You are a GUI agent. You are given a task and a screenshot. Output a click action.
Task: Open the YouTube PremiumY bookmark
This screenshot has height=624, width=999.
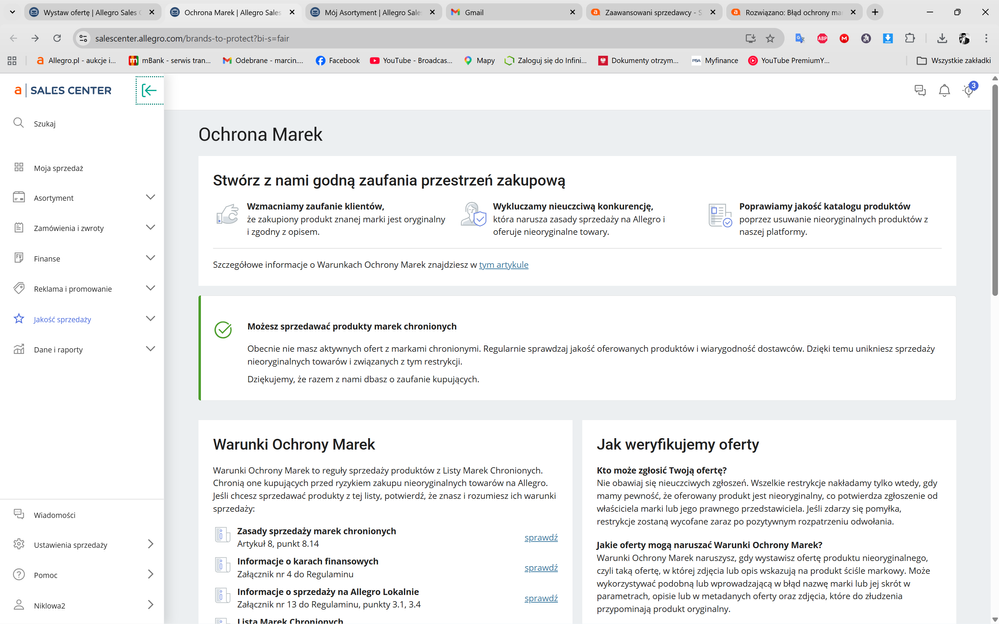click(789, 61)
